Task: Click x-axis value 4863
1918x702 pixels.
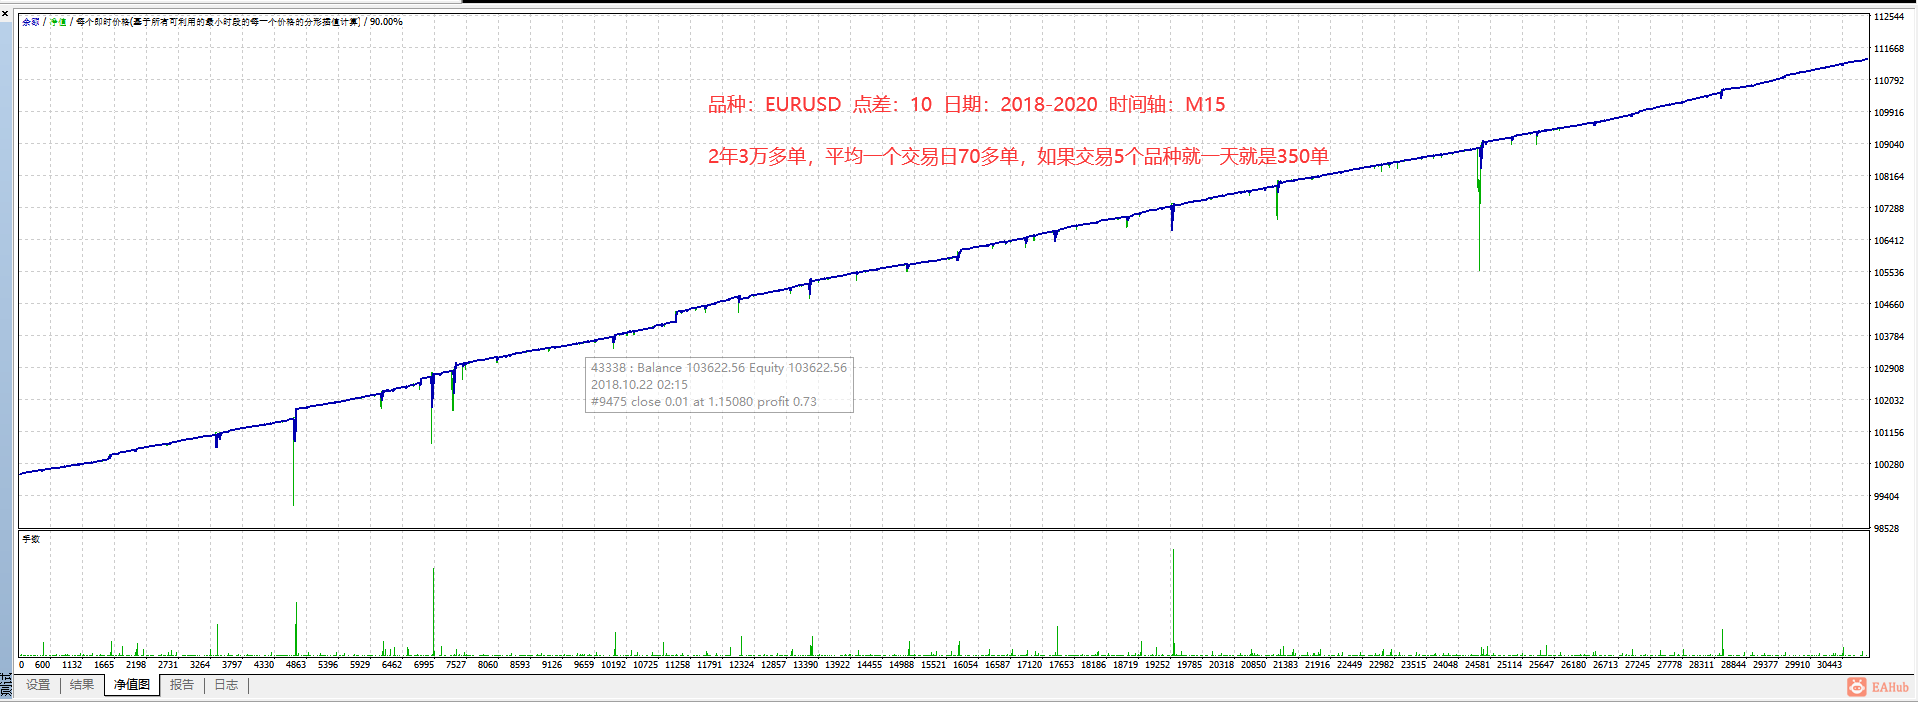Action: [x=296, y=665]
